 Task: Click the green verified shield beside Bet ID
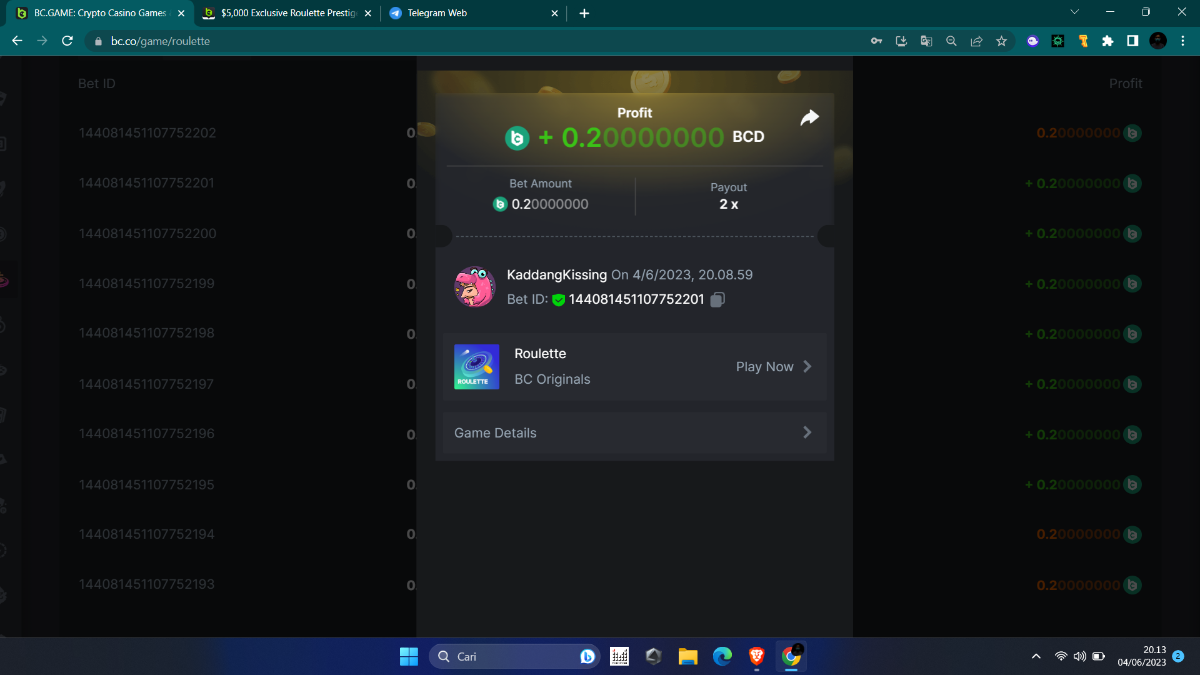pos(558,299)
